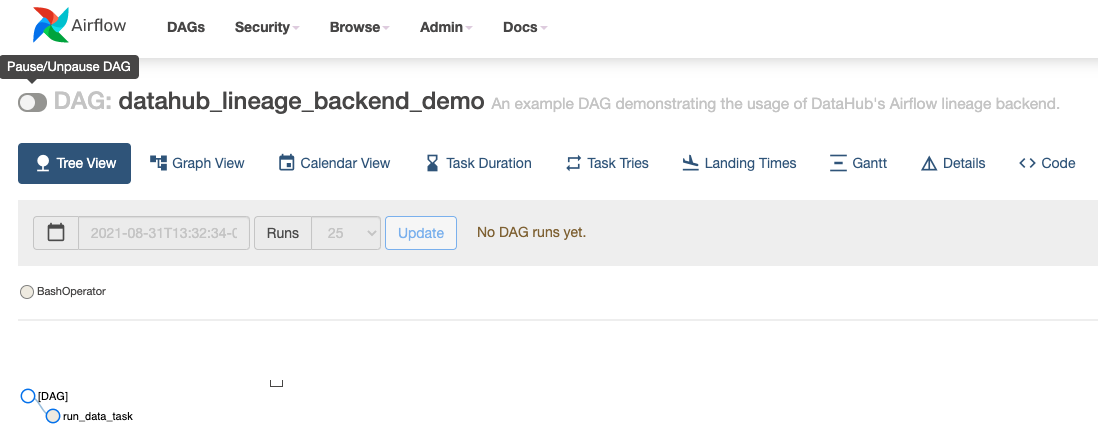Open the Task Tries view
This screenshot has width=1098, height=441.
pyautogui.click(x=607, y=163)
